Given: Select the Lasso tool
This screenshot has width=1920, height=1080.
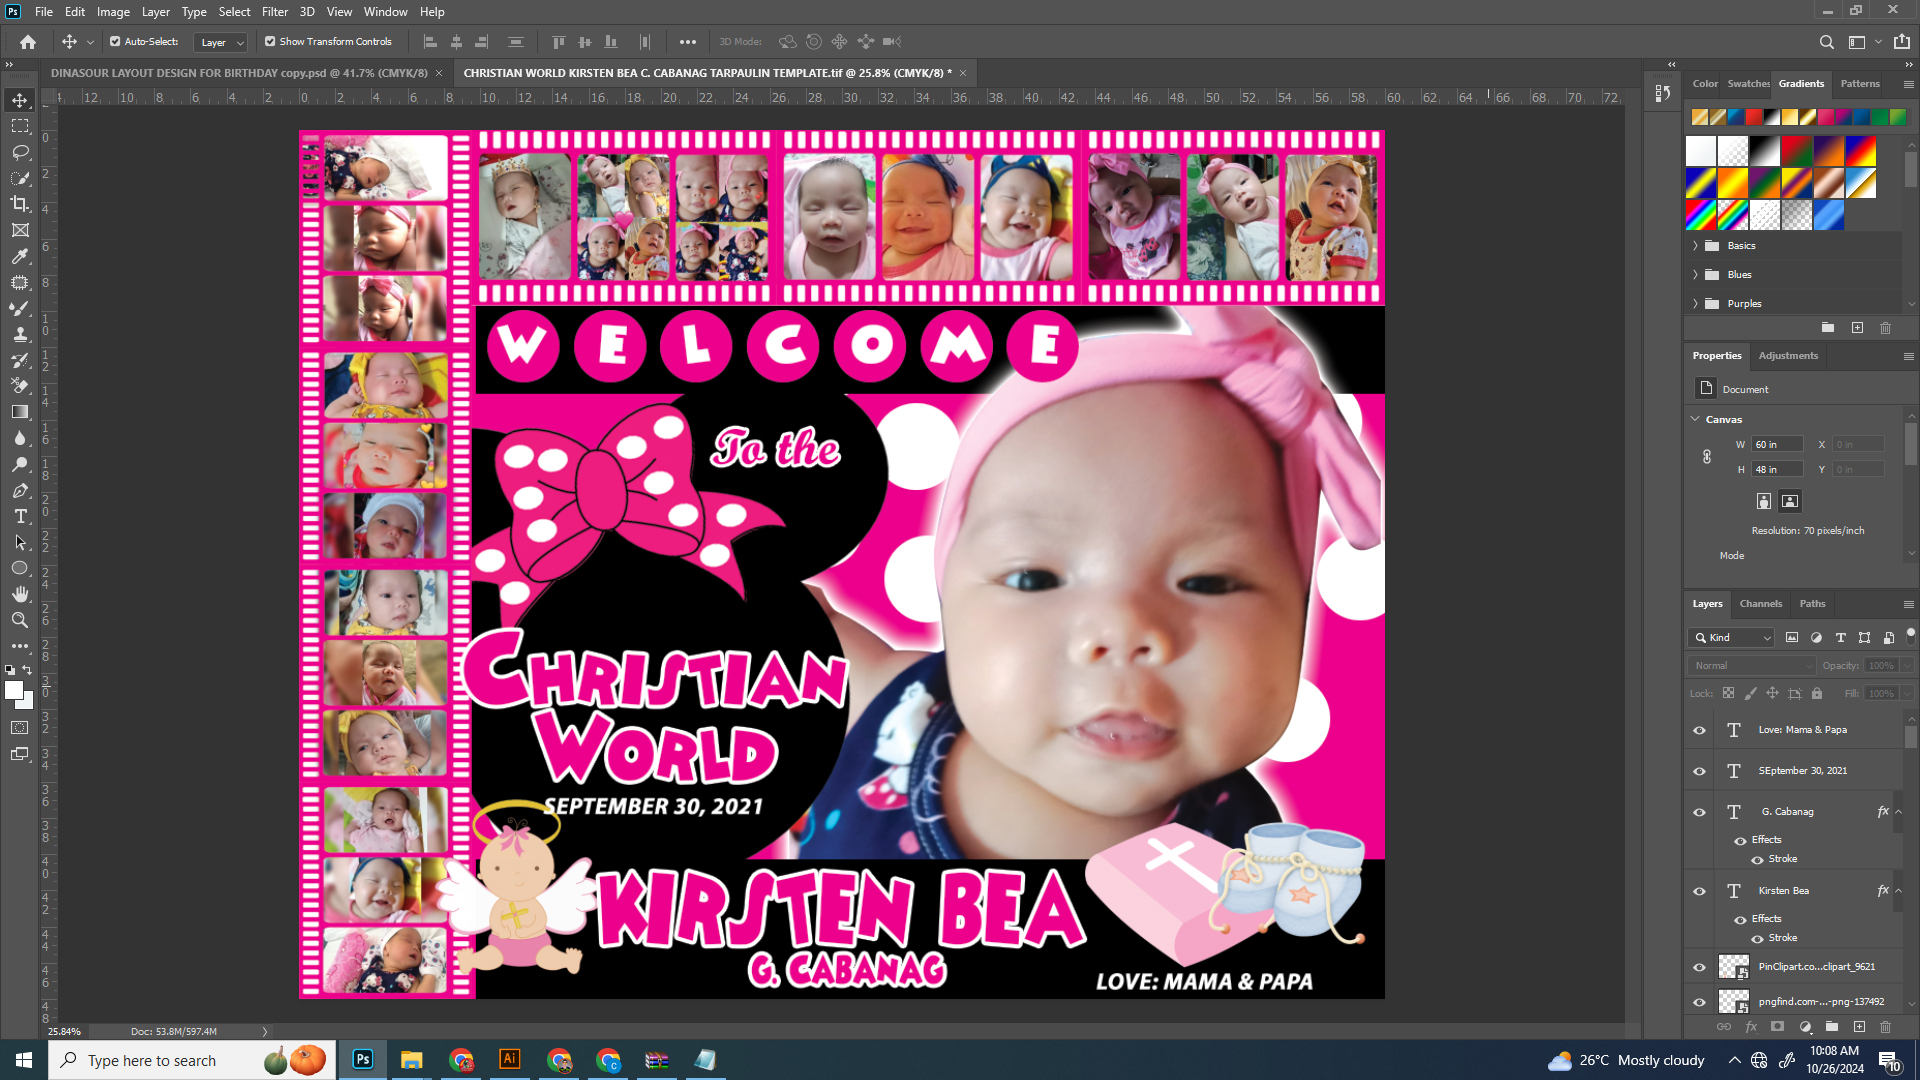Looking at the screenshot, I should click(x=20, y=152).
